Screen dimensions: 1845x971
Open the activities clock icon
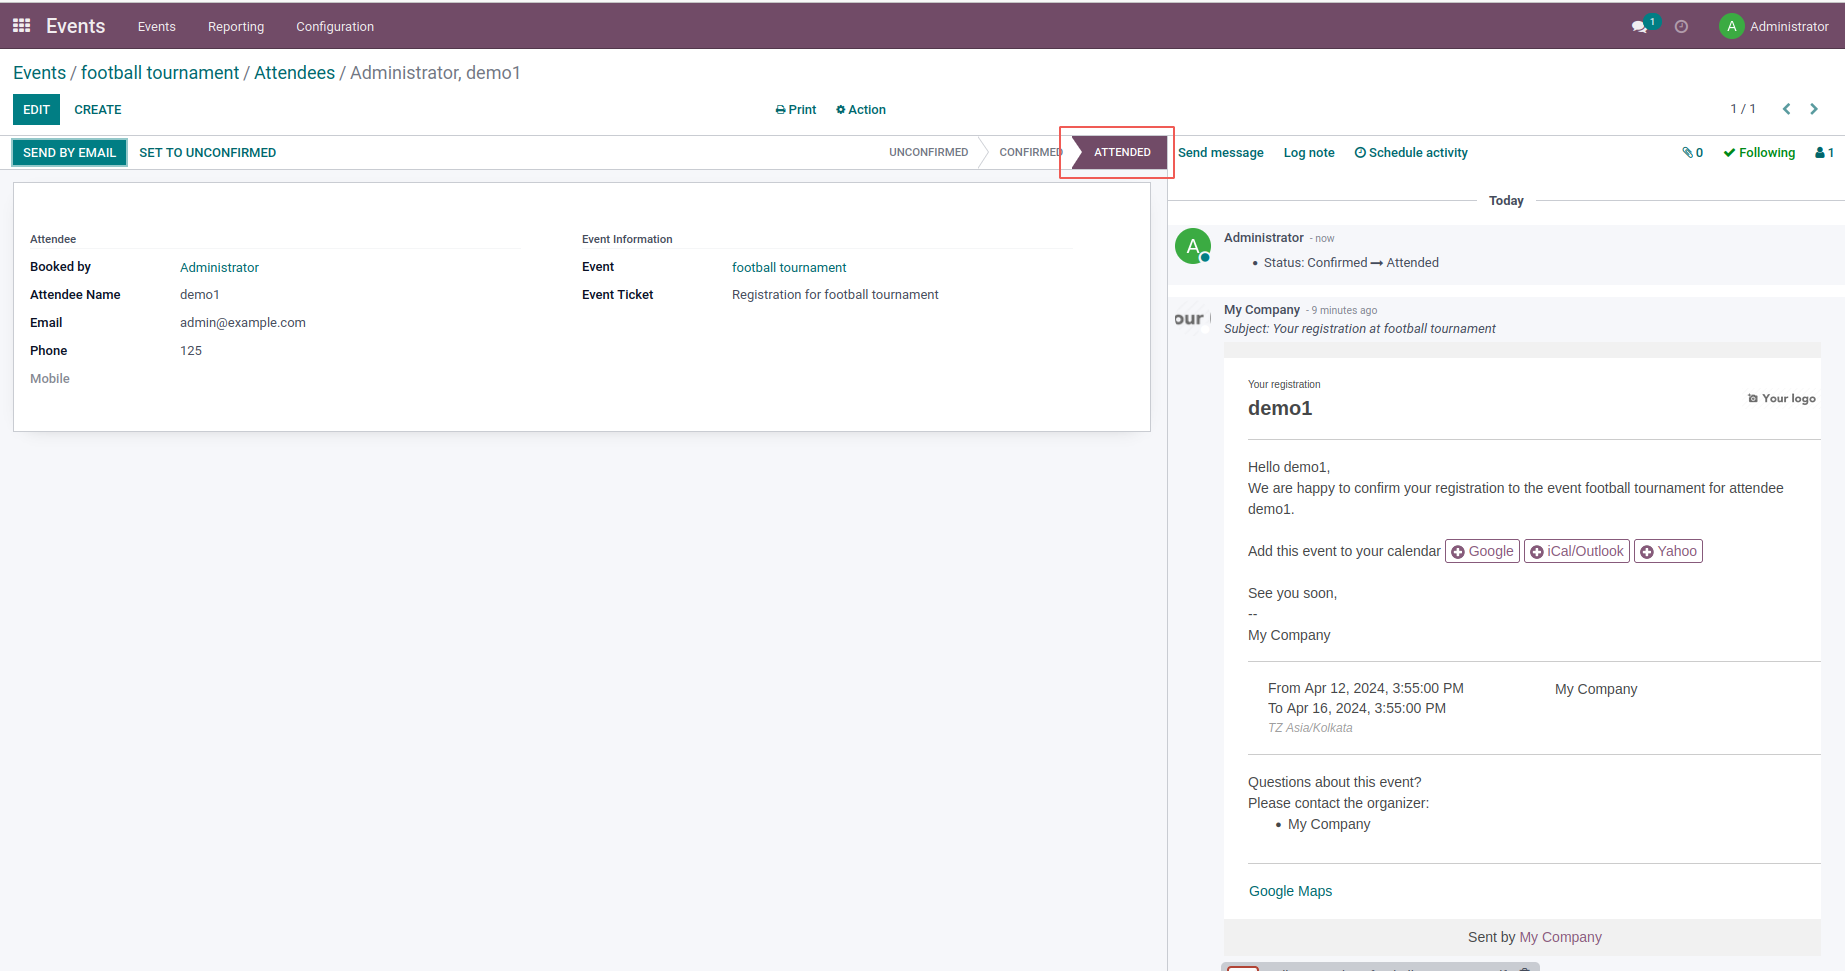pos(1681,27)
